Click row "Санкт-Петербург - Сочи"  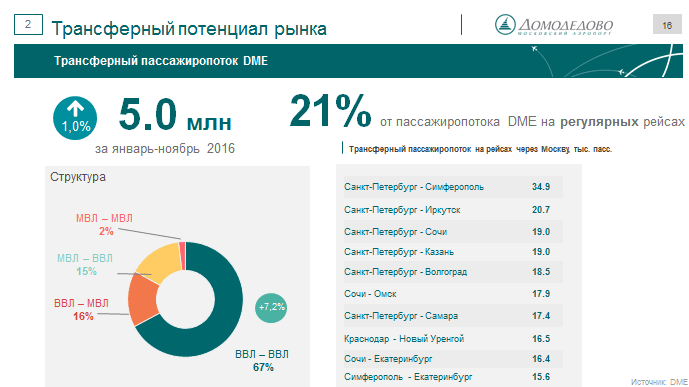click(x=453, y=231)
